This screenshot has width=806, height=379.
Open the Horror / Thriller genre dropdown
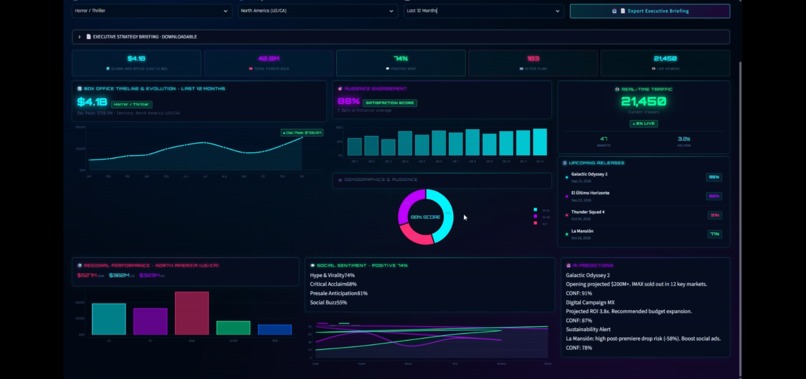coord(152,11)
